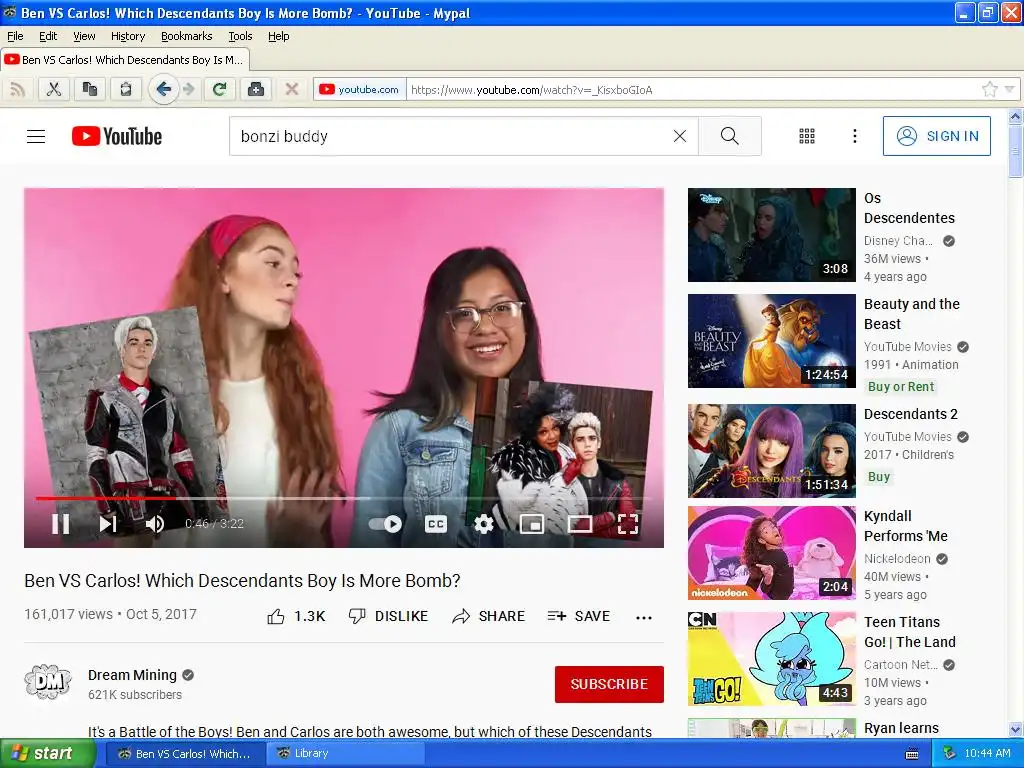Go to the YouTube home logo

point(117,136)
